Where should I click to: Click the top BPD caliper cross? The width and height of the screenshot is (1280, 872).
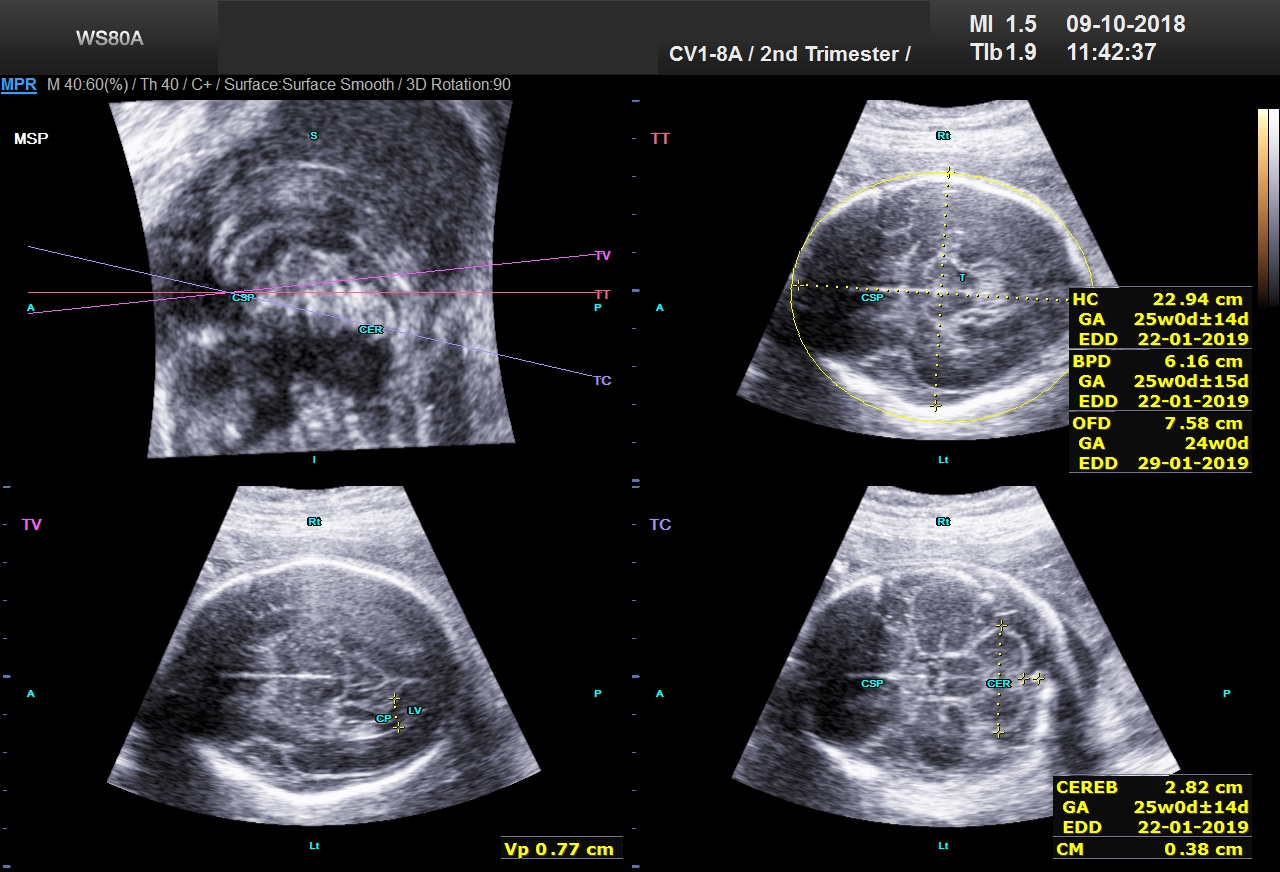(949, 173)
